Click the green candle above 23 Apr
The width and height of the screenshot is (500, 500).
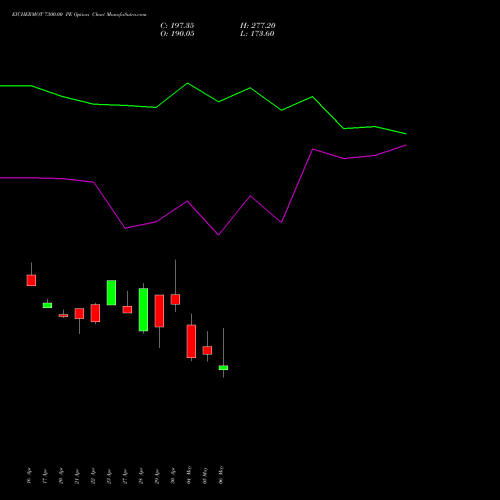(x=111, y=293)
